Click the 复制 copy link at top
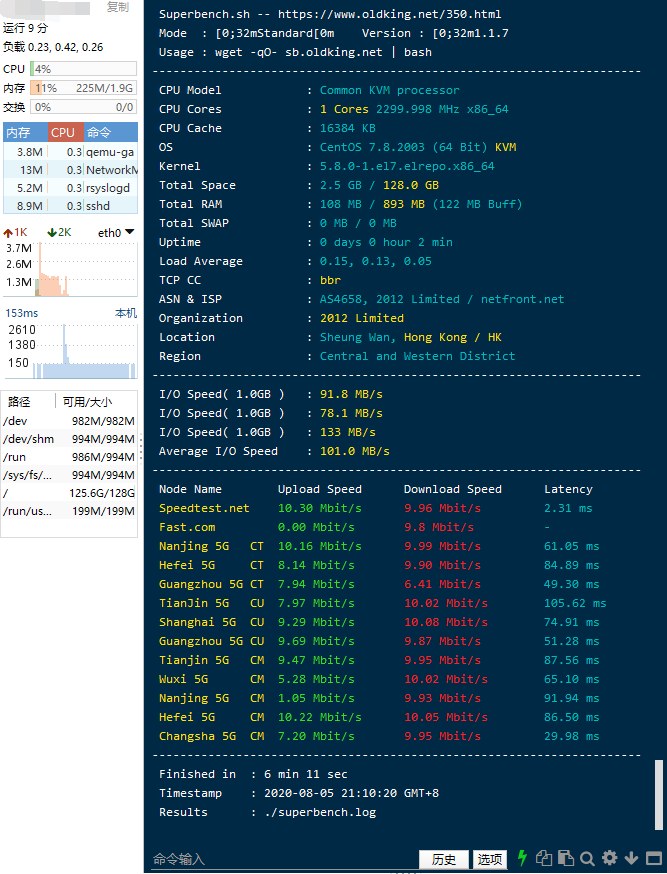667x874 pixels. tap(118, 7)
